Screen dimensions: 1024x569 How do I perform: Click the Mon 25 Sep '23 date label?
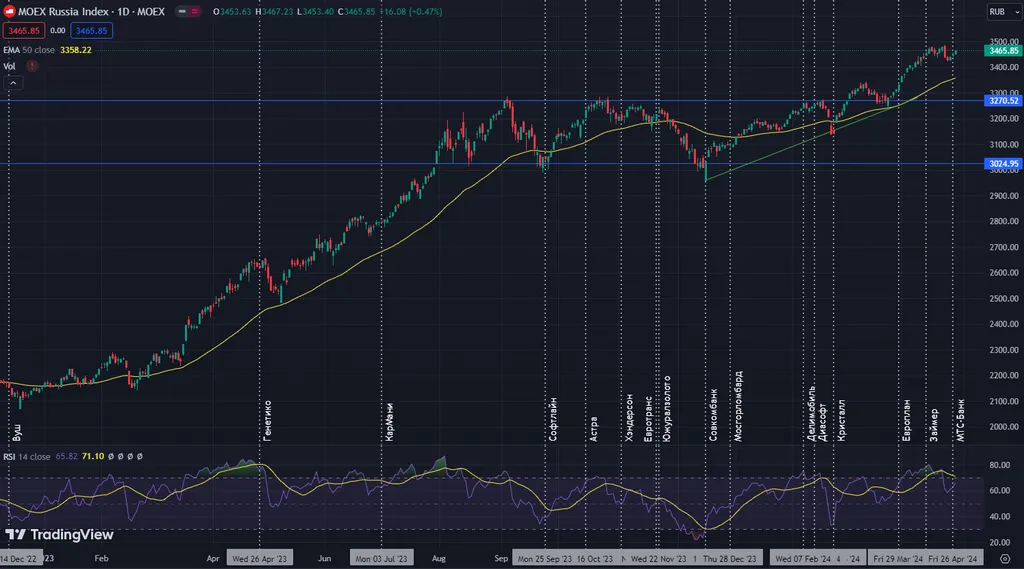pyautogui.click(x=545, y=559)
